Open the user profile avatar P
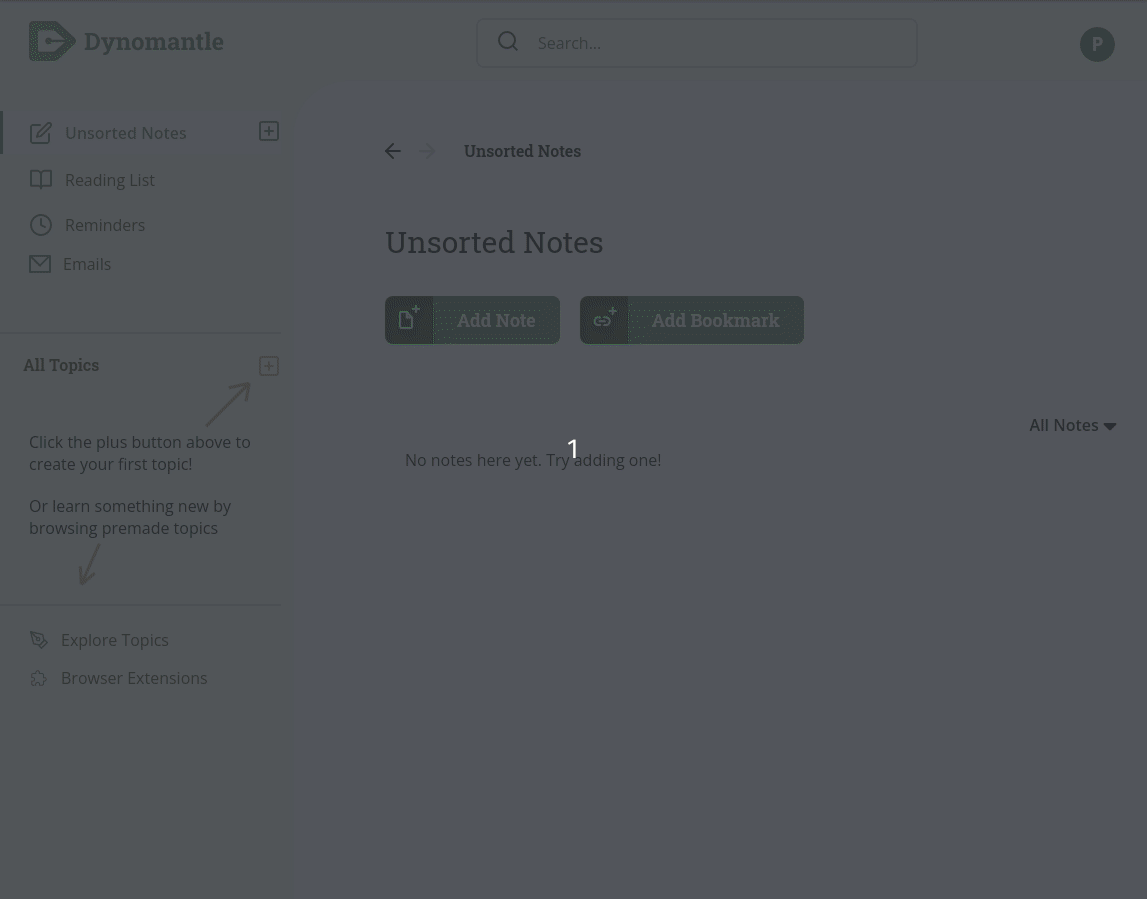 (x=1097, y=44)
